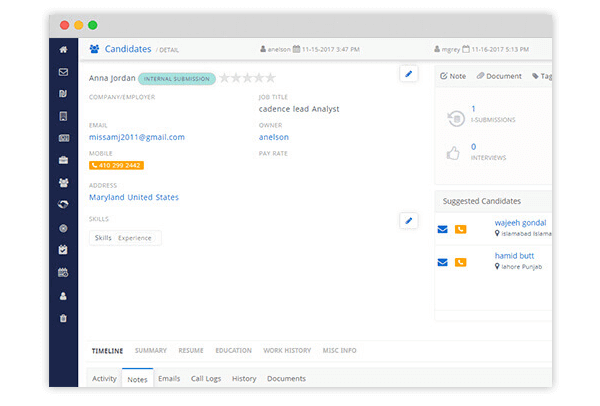The width and height of the screenshot is (600, 406).
Task: Open wajeeh gondal candidate link
Action: pos(520,223)
